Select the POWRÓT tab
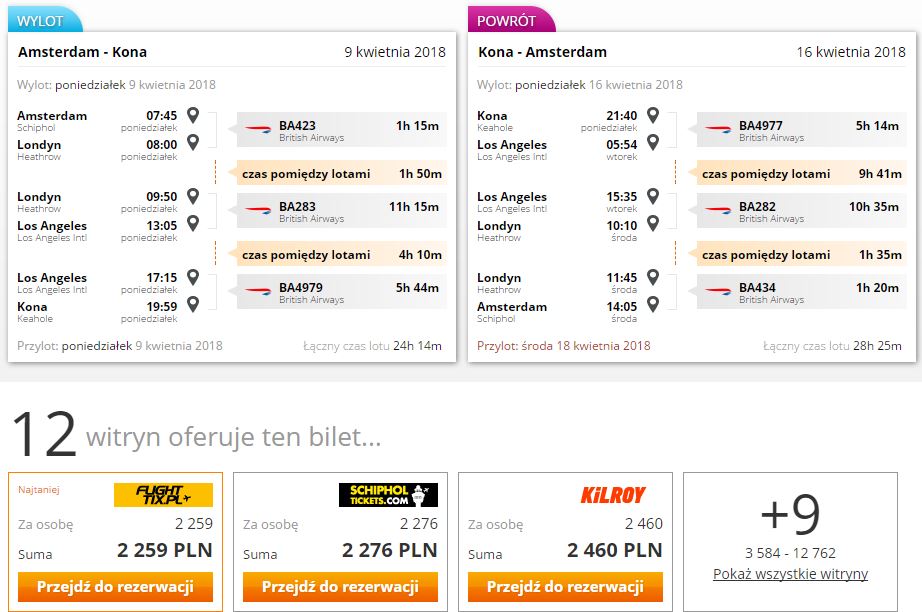This screenshot has height=612, width=922. coord(510,20)
